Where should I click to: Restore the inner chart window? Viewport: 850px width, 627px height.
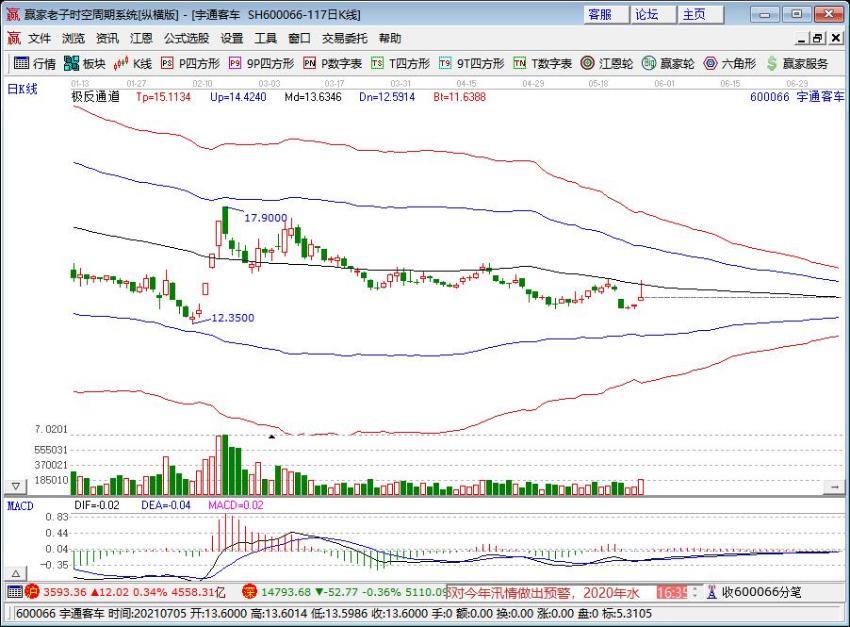tap(817, 38)
